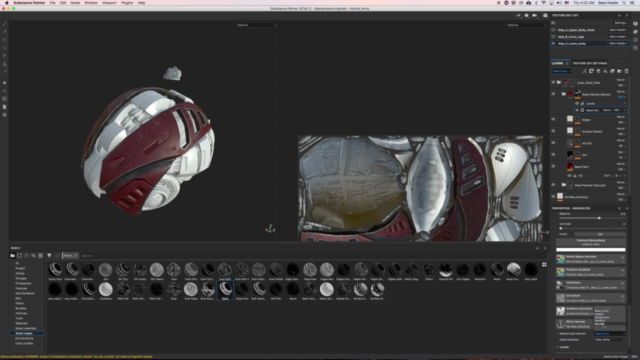
Task: Collapse the Steel Painted Stained folder
Action: 564,94
